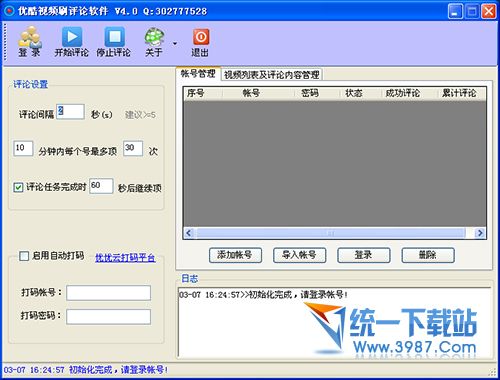Click the 状态 column header
Screen dimensions: 500x380
click(x=361, y=93)
